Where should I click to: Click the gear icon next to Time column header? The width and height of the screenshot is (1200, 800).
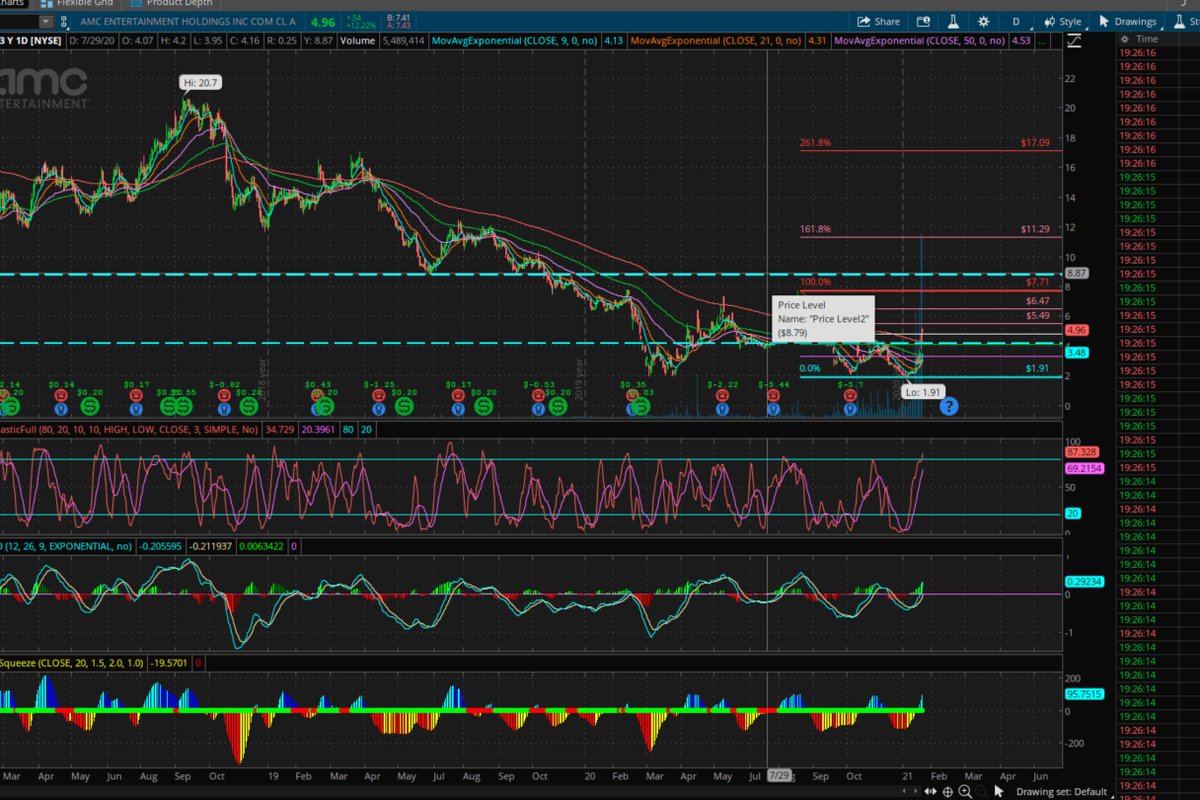[x=1126, y=38]
